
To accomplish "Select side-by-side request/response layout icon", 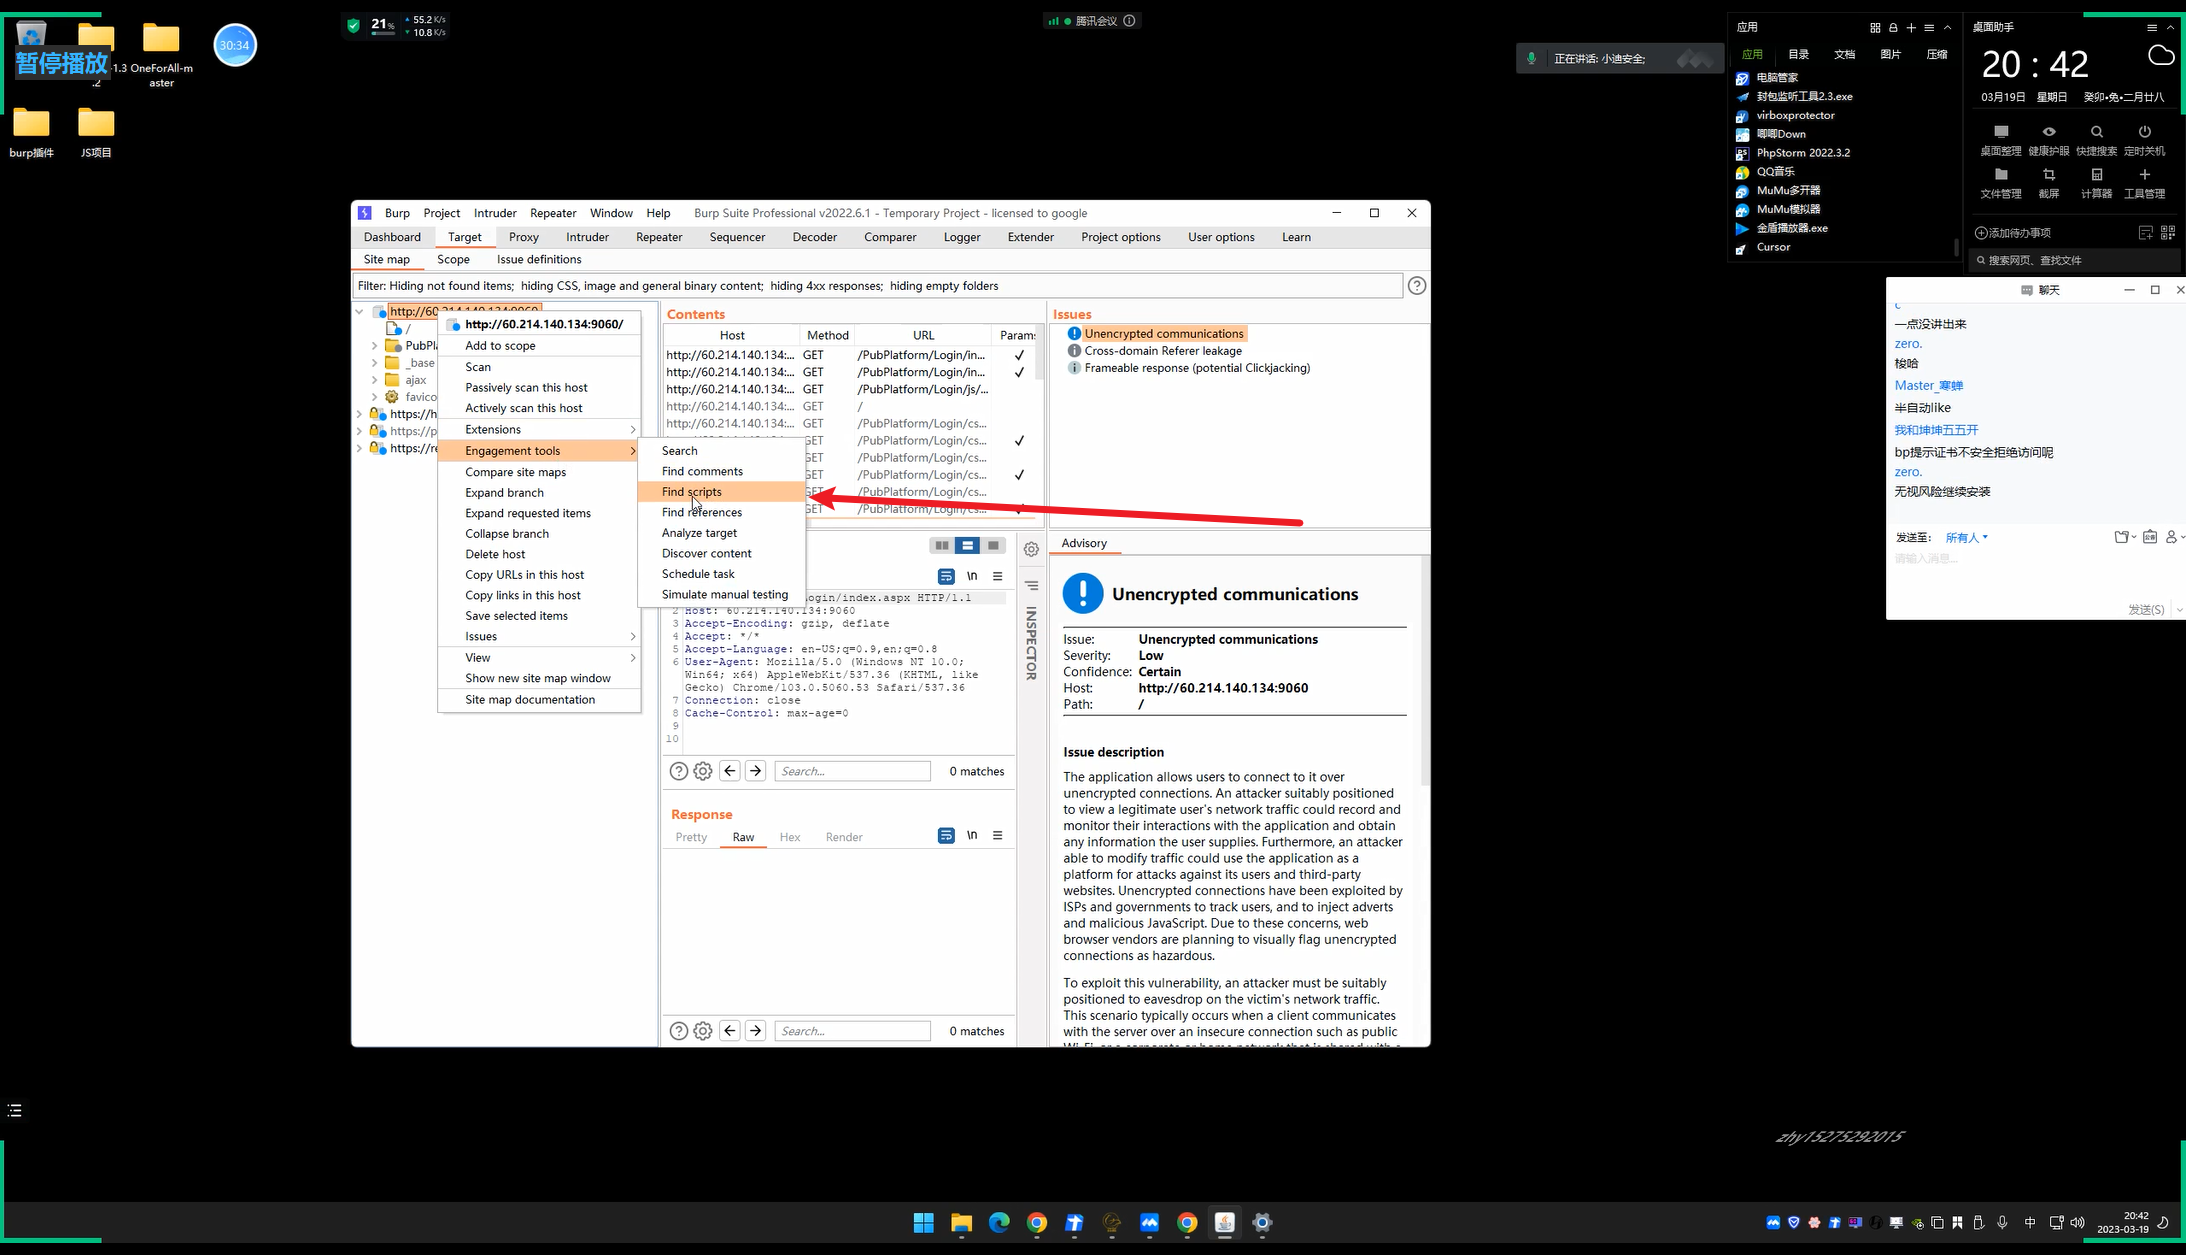I will click(x=941, y=545).
